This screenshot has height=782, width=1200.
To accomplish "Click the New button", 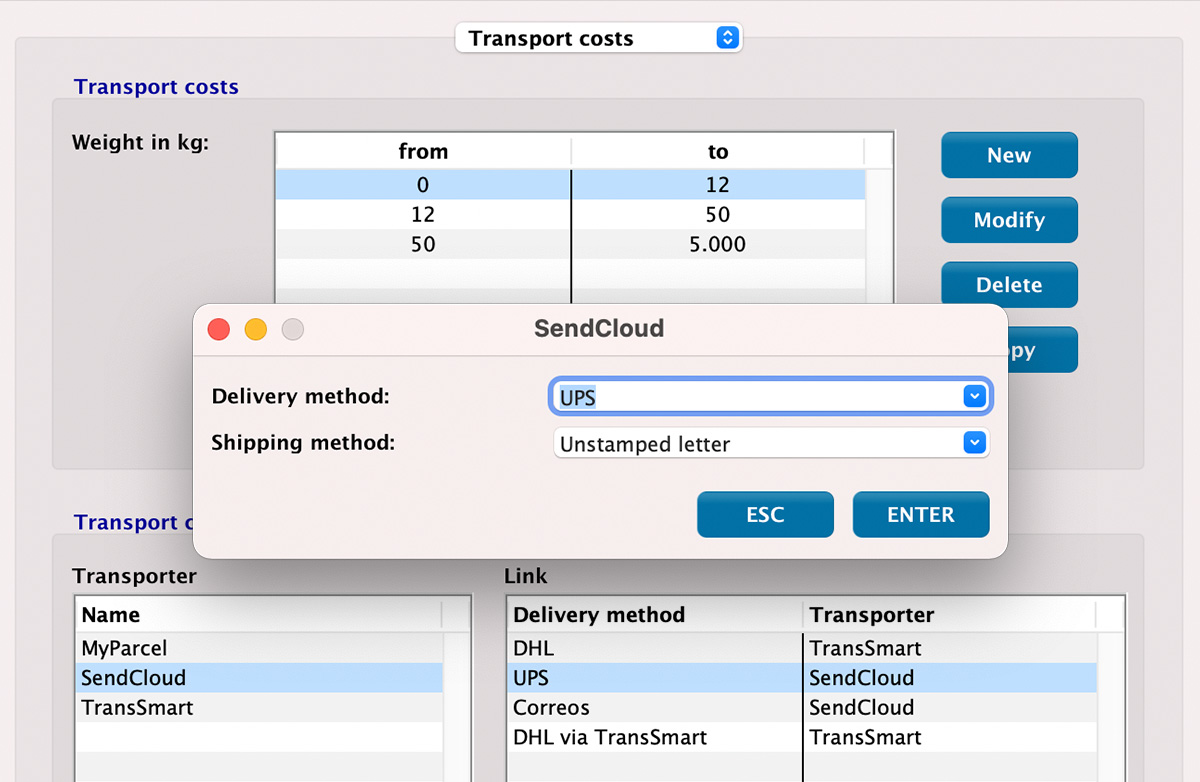I will pos(1008,155).
